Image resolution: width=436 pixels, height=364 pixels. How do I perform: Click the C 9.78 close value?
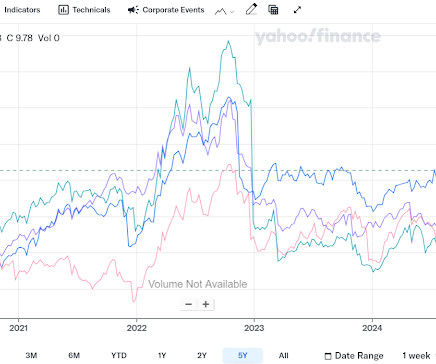20,38
